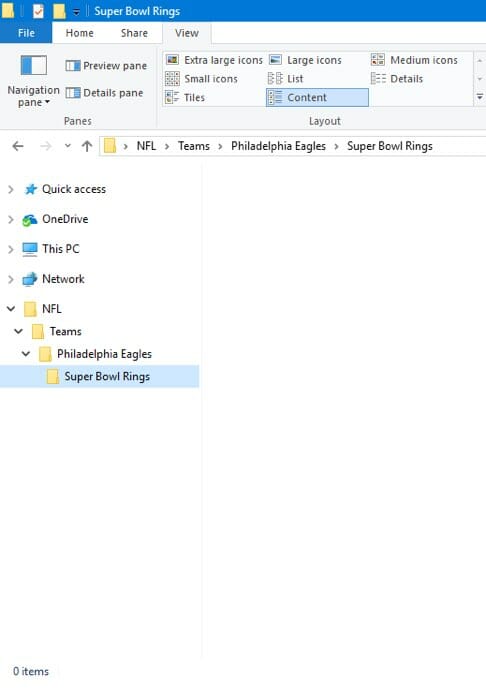
Task: Expand Quick access in navigation tree
Action: click(11, 190)
